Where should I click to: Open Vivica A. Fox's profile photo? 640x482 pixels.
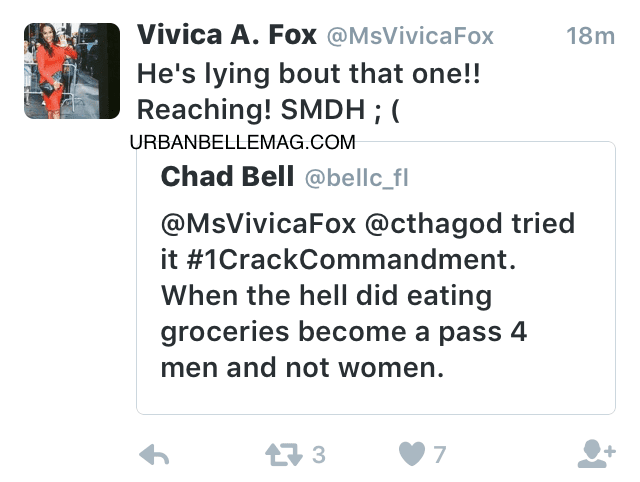tap(72, 71)
